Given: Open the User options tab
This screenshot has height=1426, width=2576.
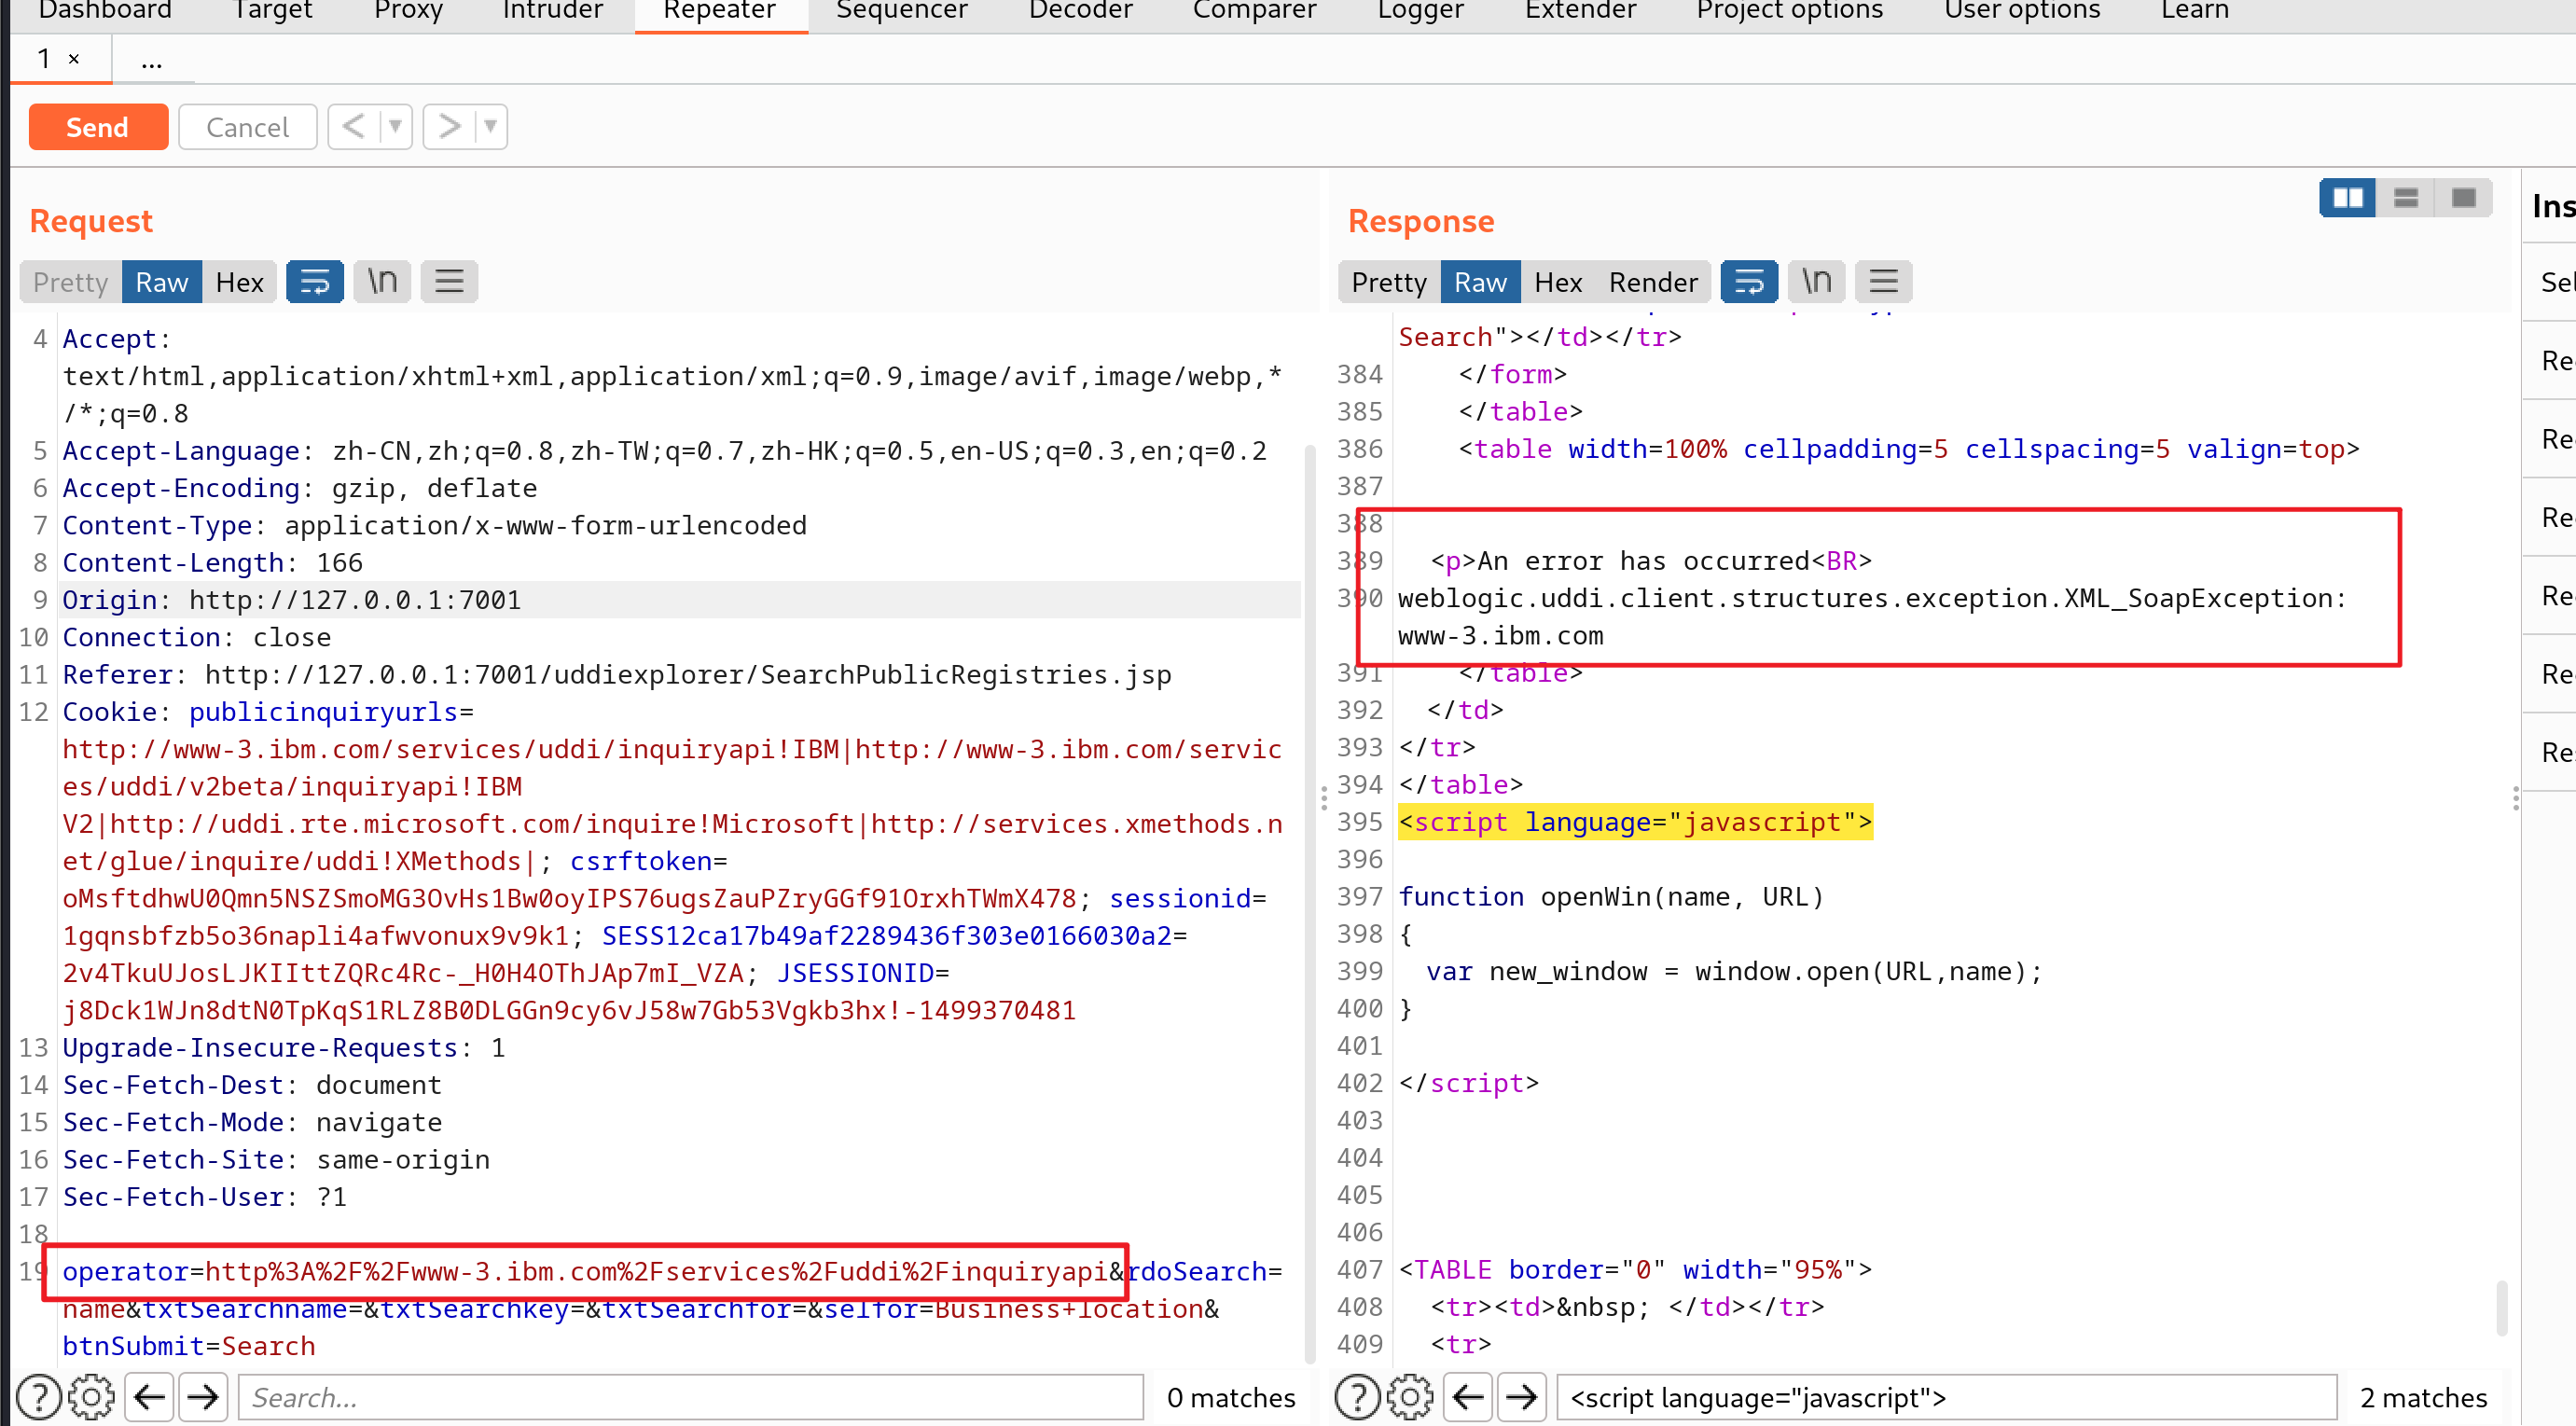Looking at the screenshot, I should [2022, 11].
